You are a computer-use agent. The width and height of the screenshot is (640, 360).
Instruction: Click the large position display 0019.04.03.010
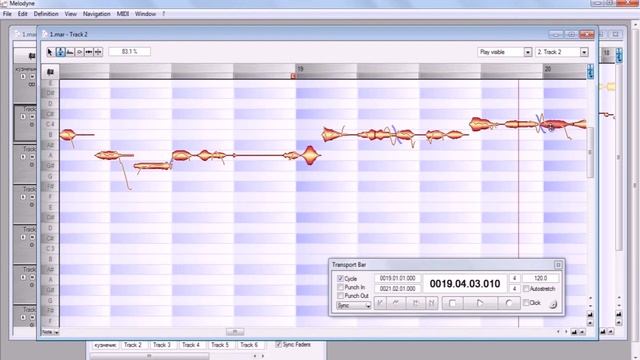coord(465,284)
